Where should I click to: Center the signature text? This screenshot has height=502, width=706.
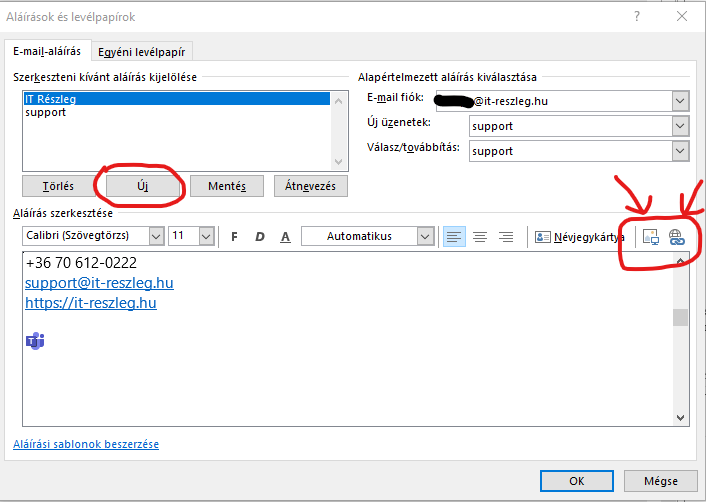tap(480, 237)
